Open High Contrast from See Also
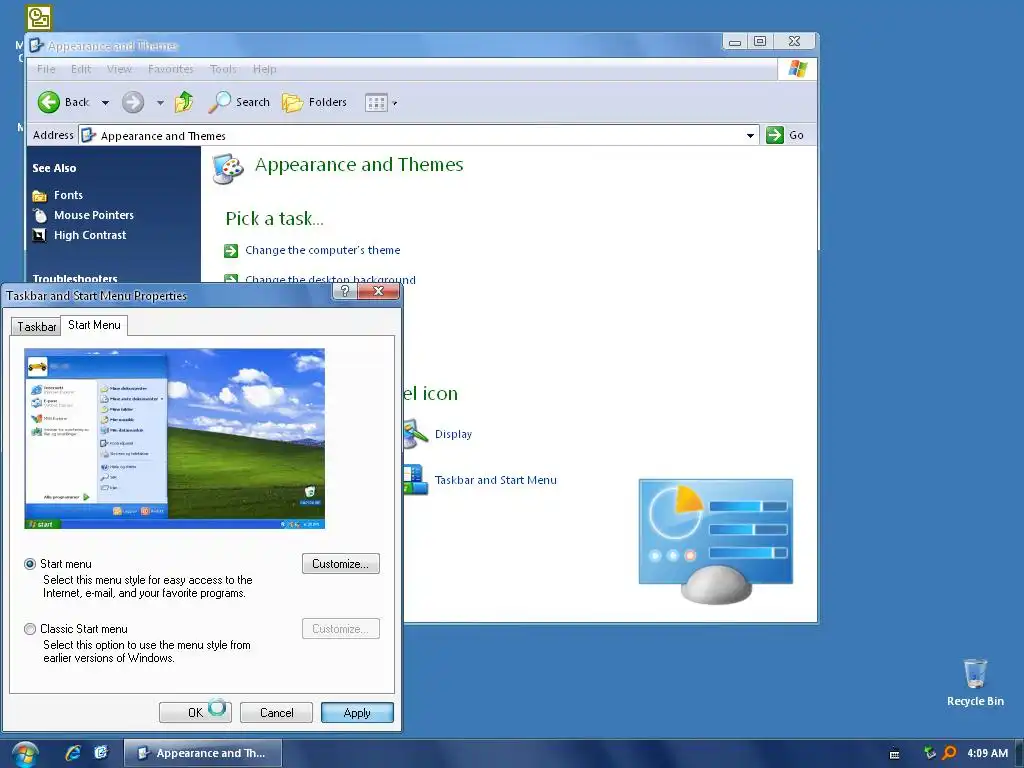This screenshot has width=1024, height=768. coord(89,235)
